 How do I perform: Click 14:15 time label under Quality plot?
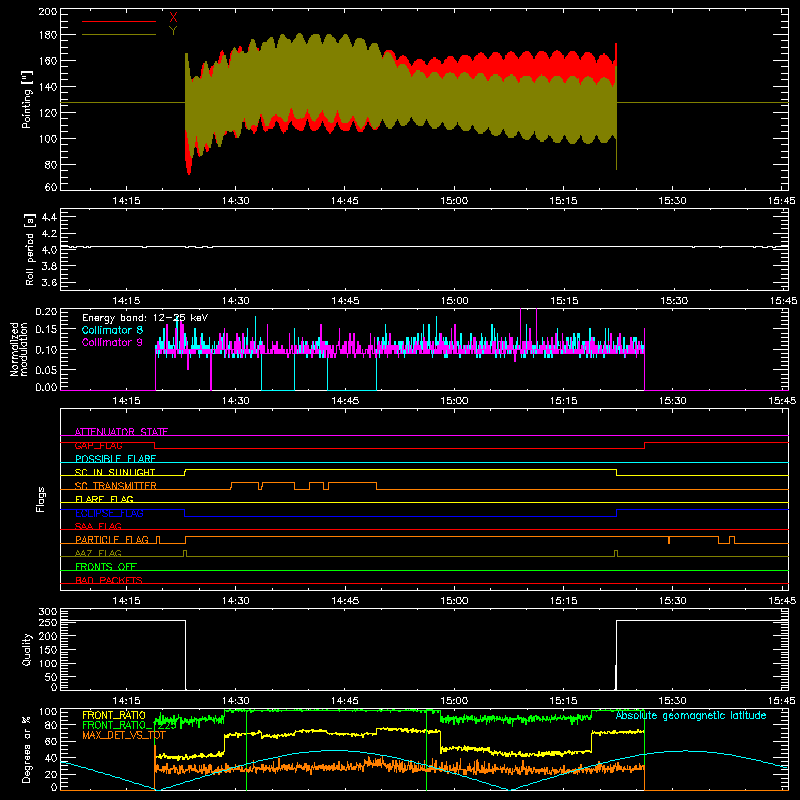point(126,701)
